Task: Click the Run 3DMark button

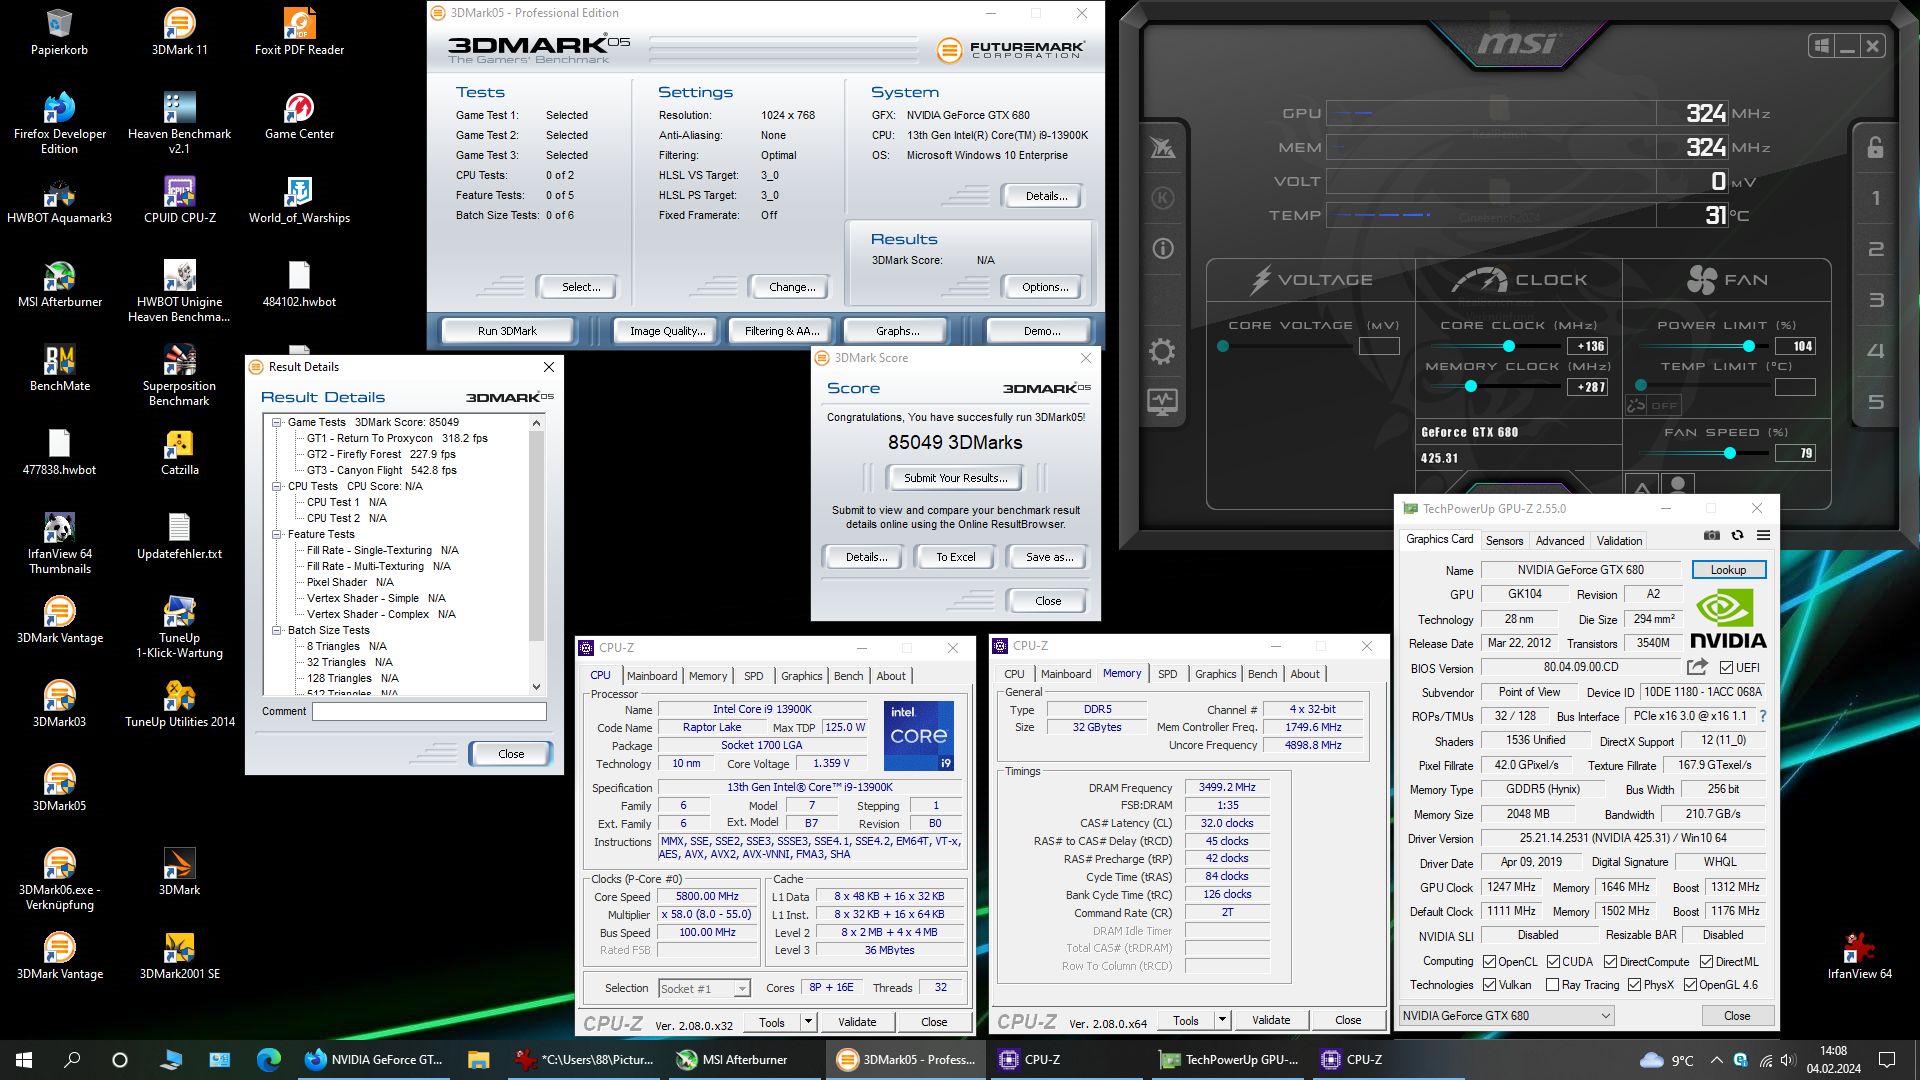Action: click(507, 331)
